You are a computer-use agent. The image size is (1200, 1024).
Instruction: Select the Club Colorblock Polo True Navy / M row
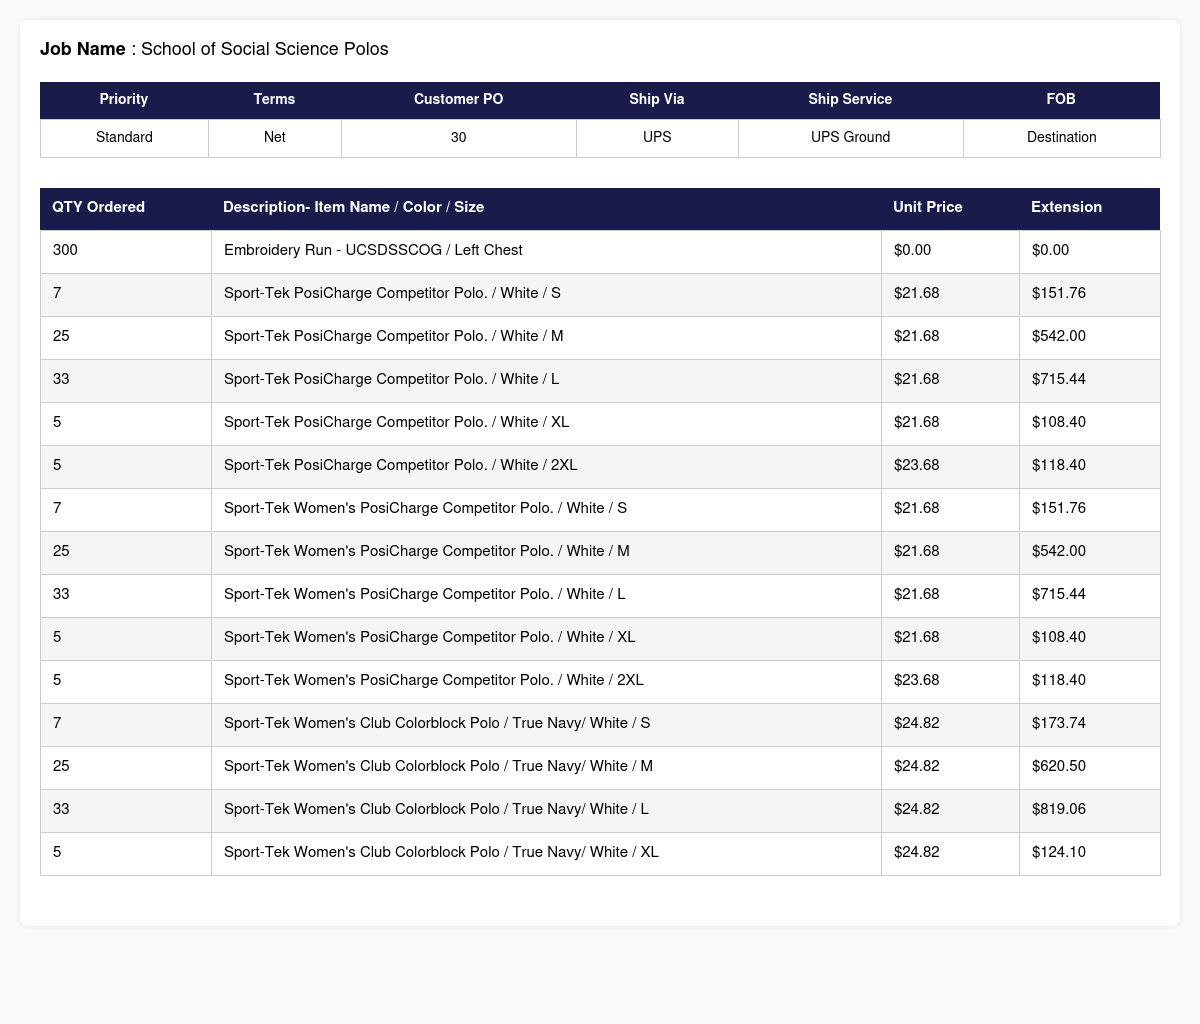click(x=600, y=766)
